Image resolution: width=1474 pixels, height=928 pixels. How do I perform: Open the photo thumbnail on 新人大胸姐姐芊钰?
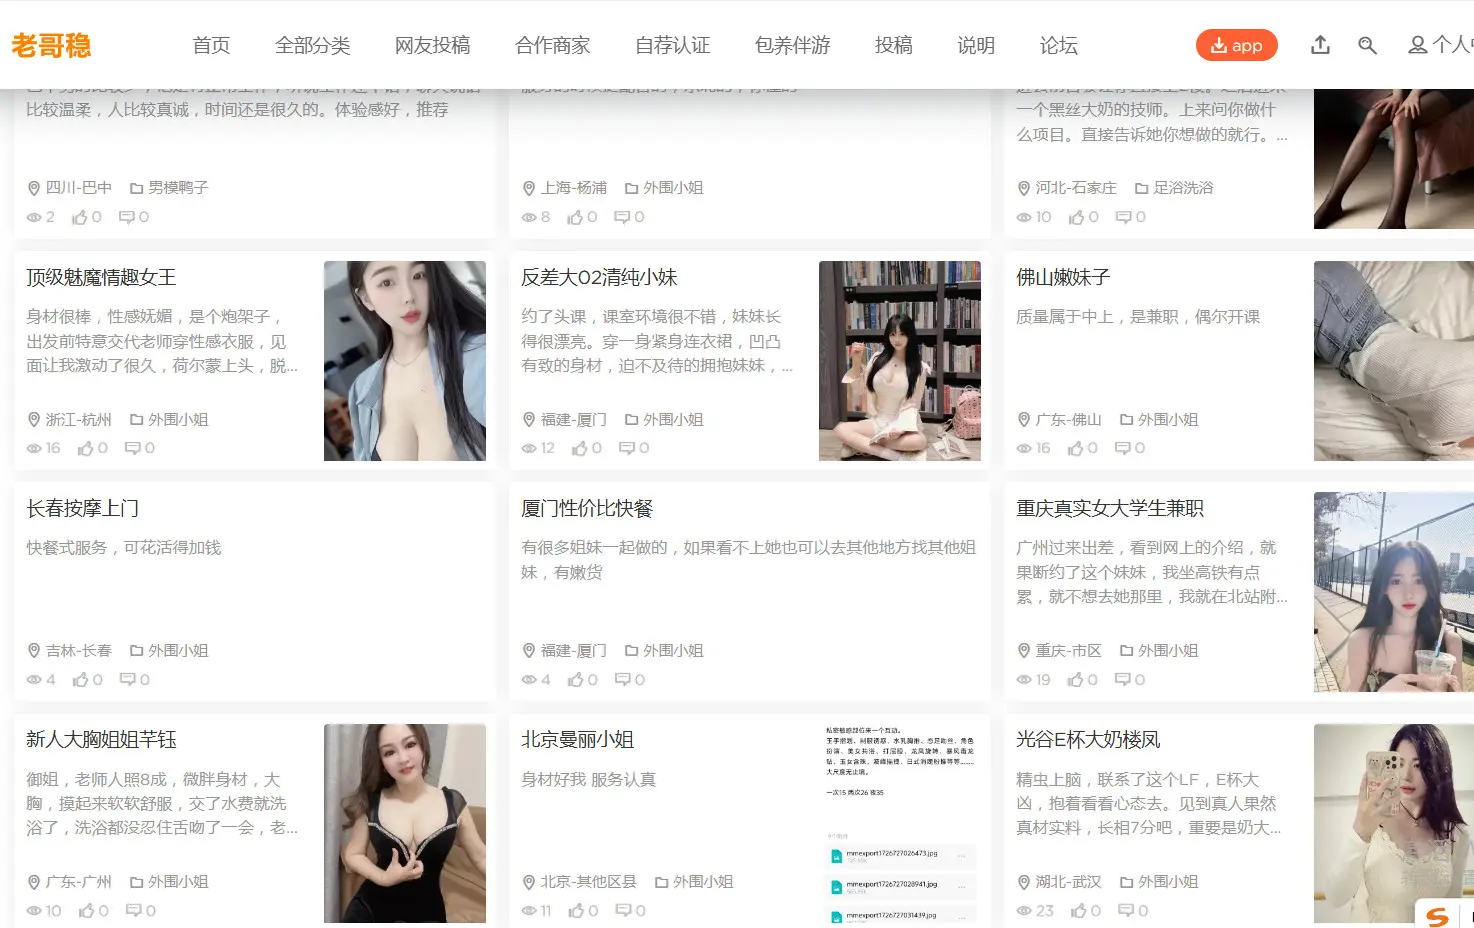pyautogui.click(x=405, y=823)
